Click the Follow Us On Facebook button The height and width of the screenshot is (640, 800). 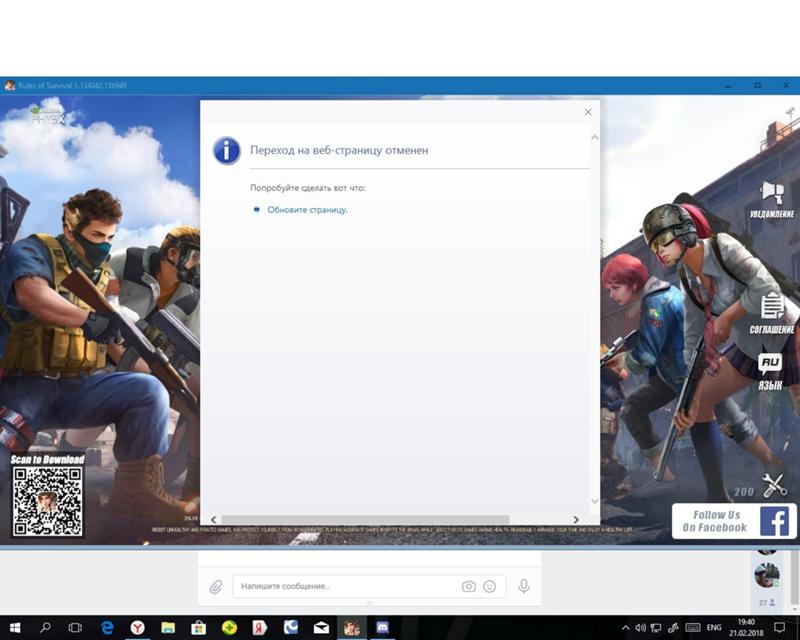tap(732, 521)
